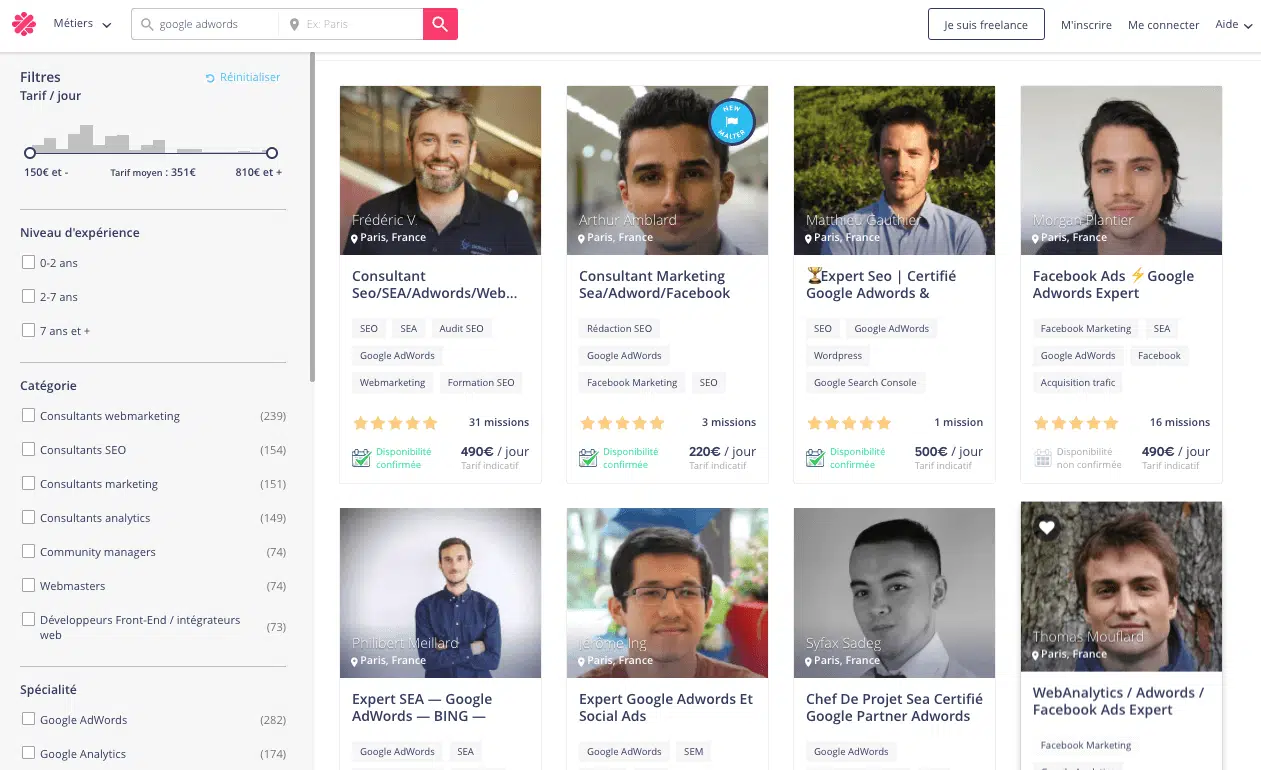Click the Je suis freelance button

pyautogui.click(x=985, y=25)
